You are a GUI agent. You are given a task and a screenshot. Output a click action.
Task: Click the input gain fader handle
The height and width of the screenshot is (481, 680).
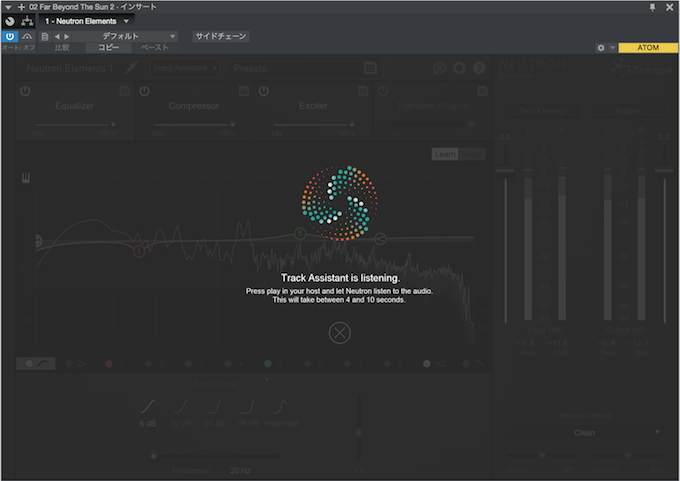point(505,170)
